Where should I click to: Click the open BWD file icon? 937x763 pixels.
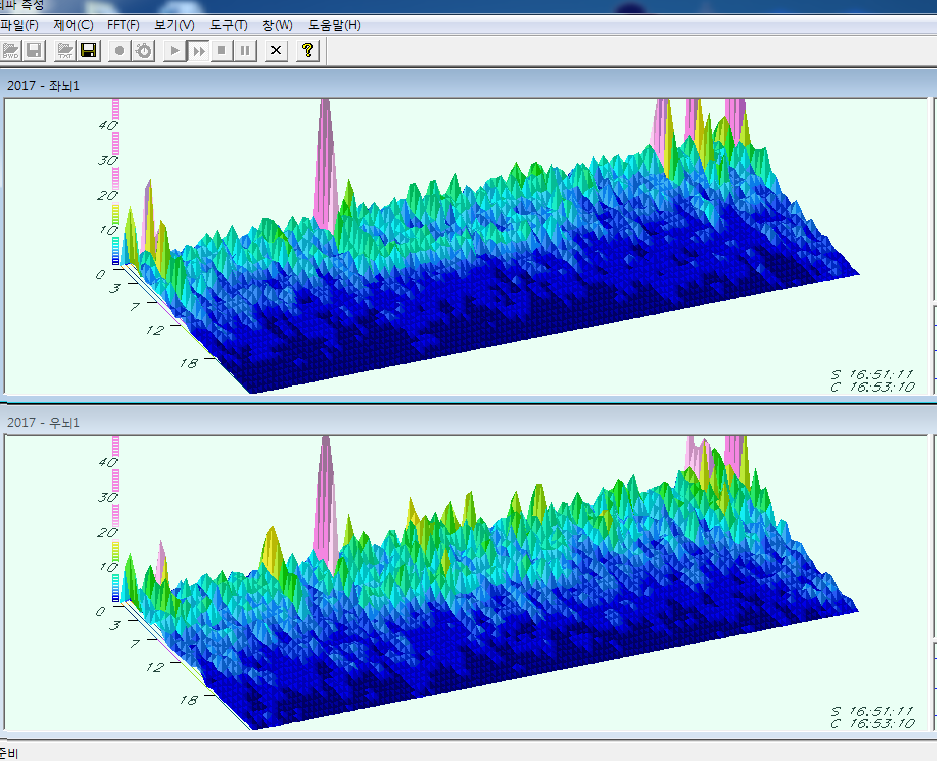(12, 50)
